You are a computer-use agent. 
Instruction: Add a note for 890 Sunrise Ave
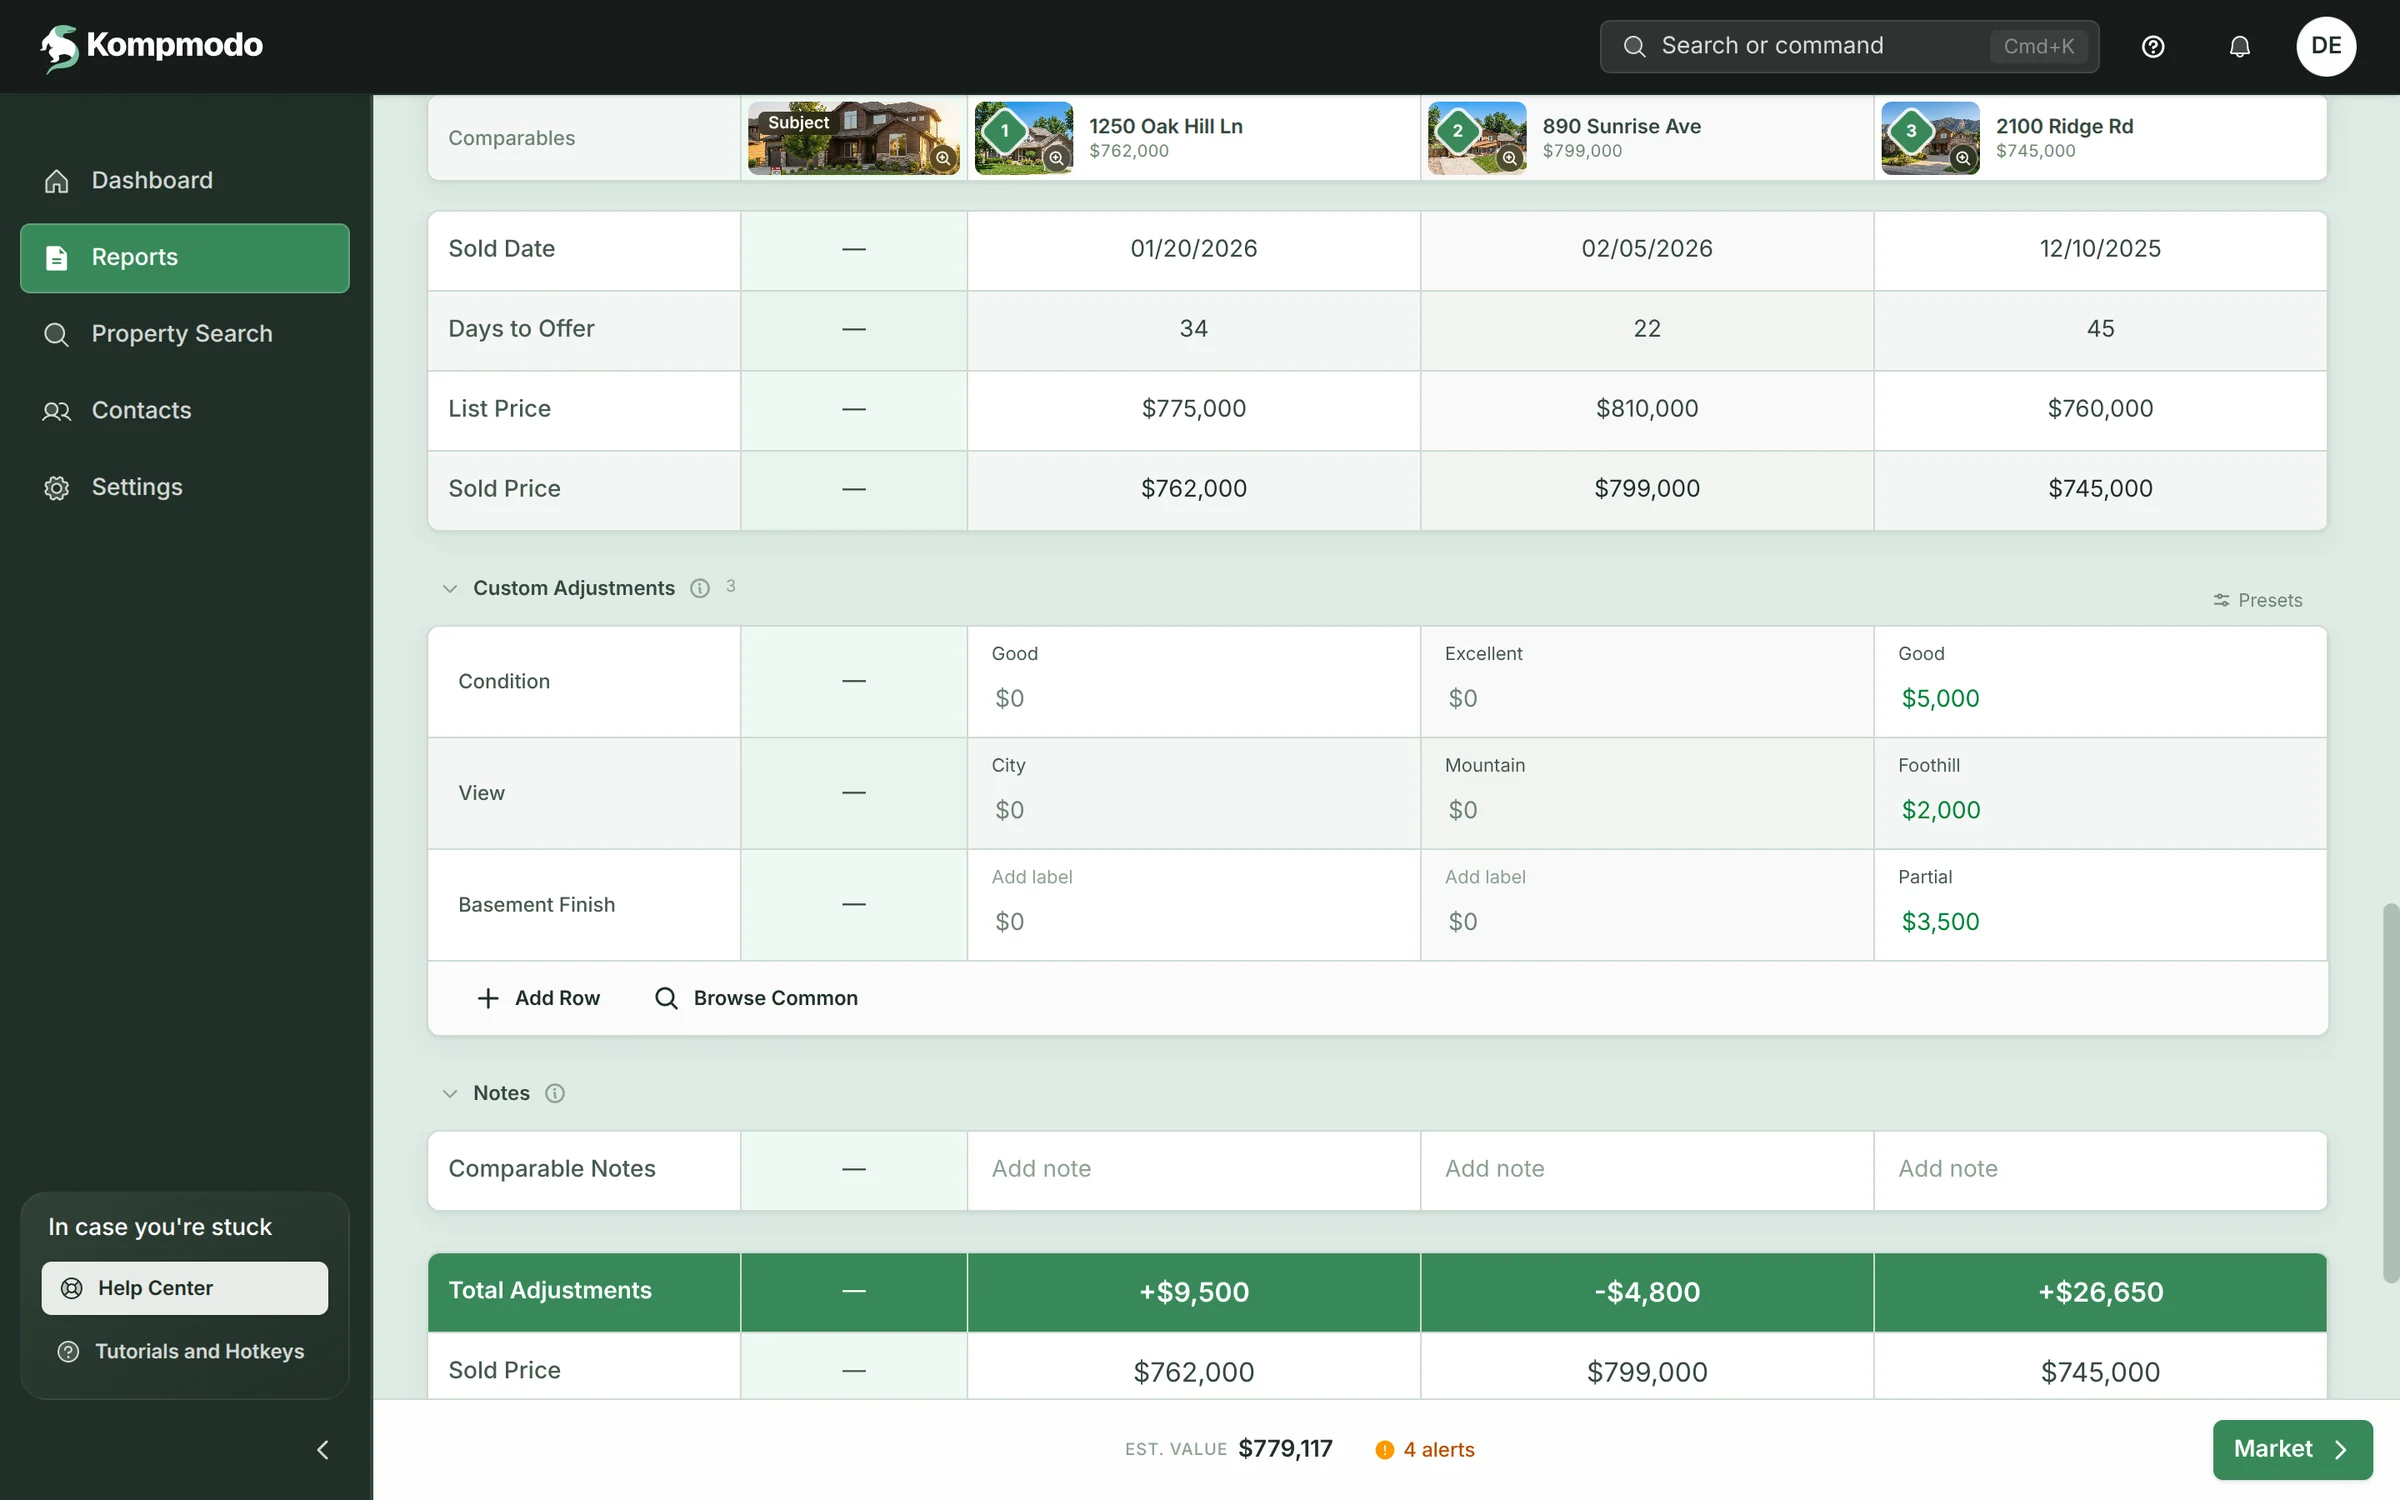(1647, 1170)
